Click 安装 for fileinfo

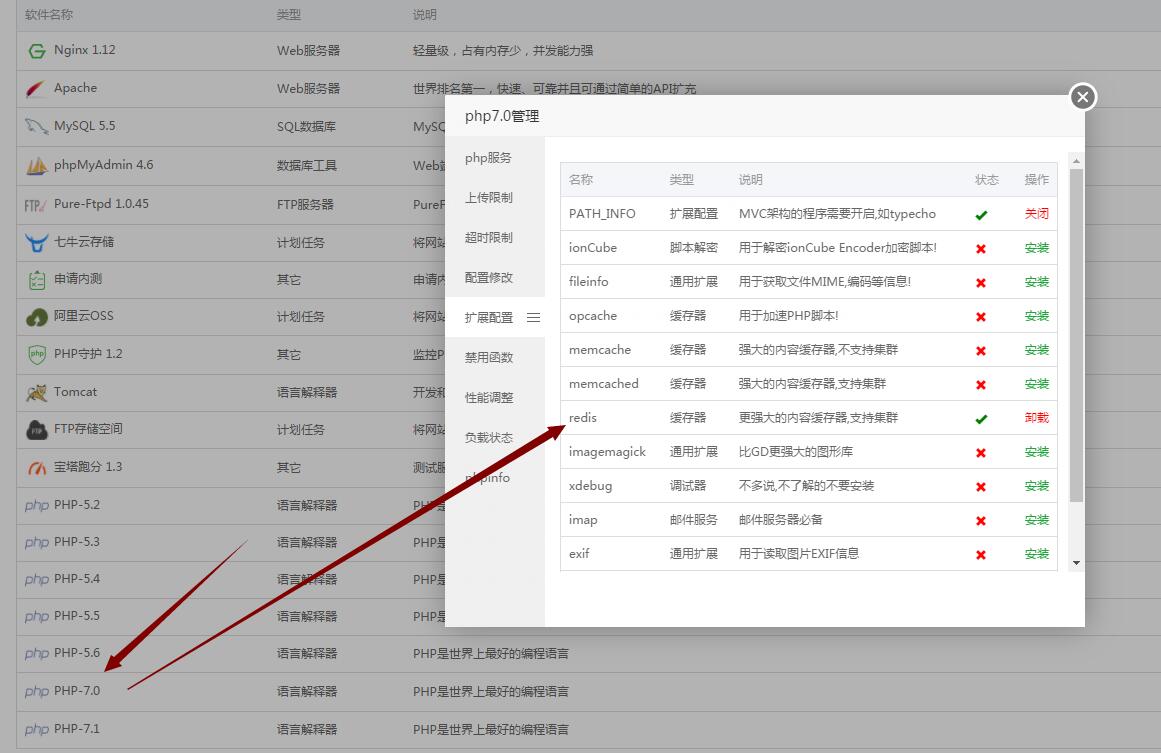click(1037, 282)
